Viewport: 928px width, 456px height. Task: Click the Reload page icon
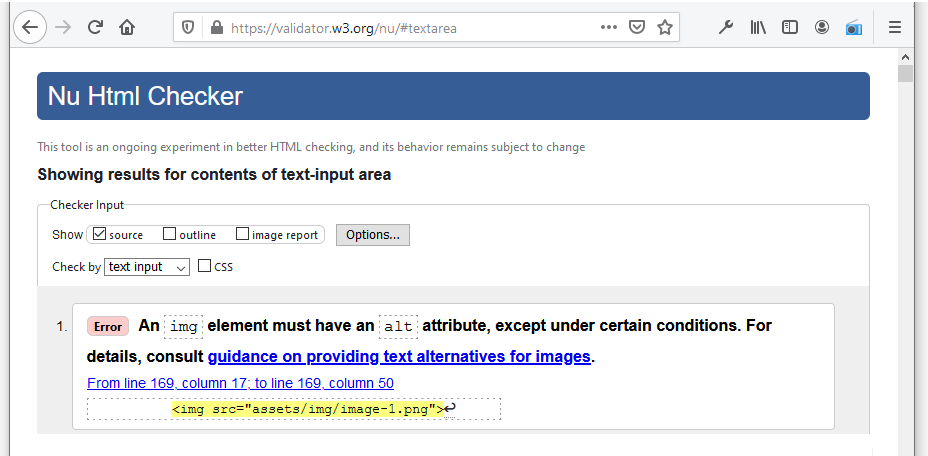point(95,28)
